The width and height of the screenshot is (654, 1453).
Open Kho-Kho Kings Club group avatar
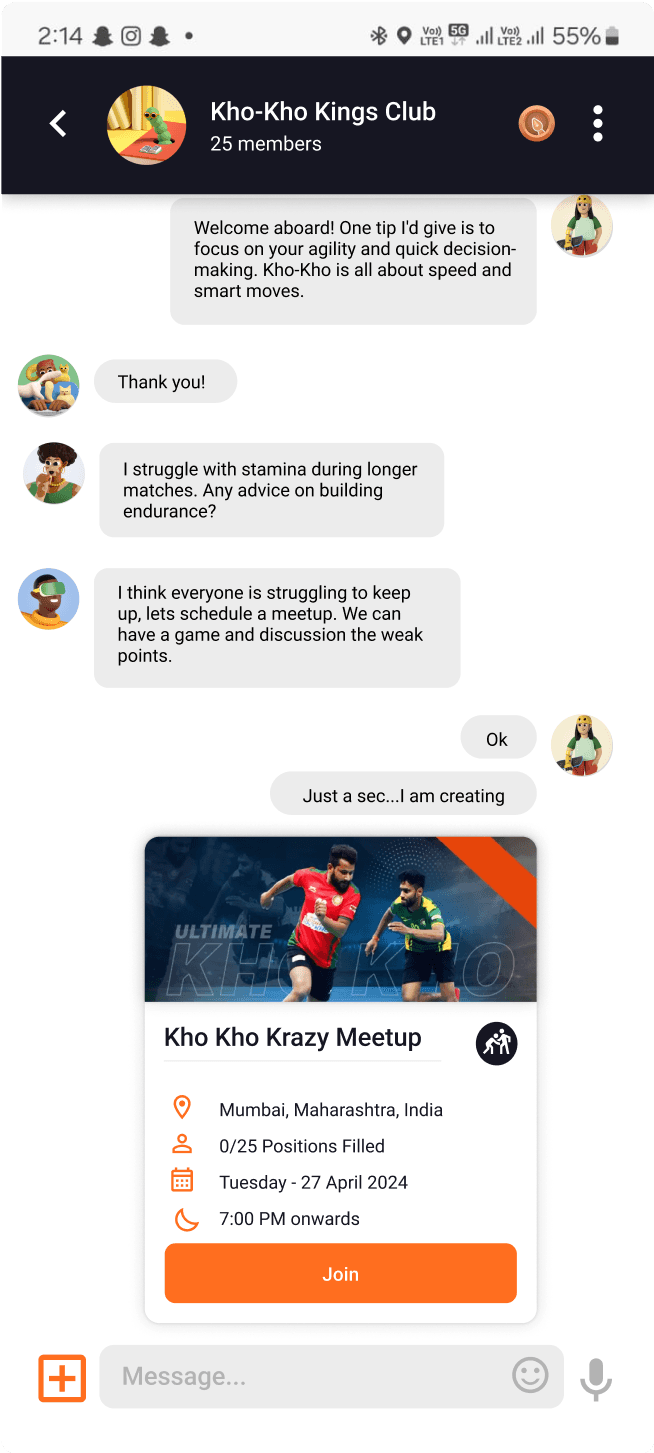pyautogui.click(x=146, y=124)
